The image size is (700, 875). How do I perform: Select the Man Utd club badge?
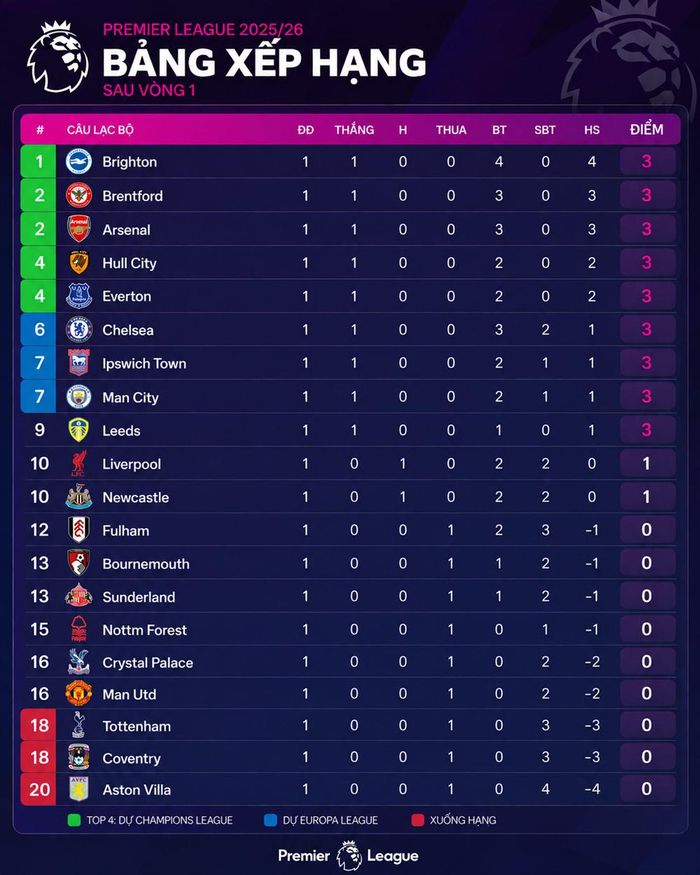coord(79,694)
